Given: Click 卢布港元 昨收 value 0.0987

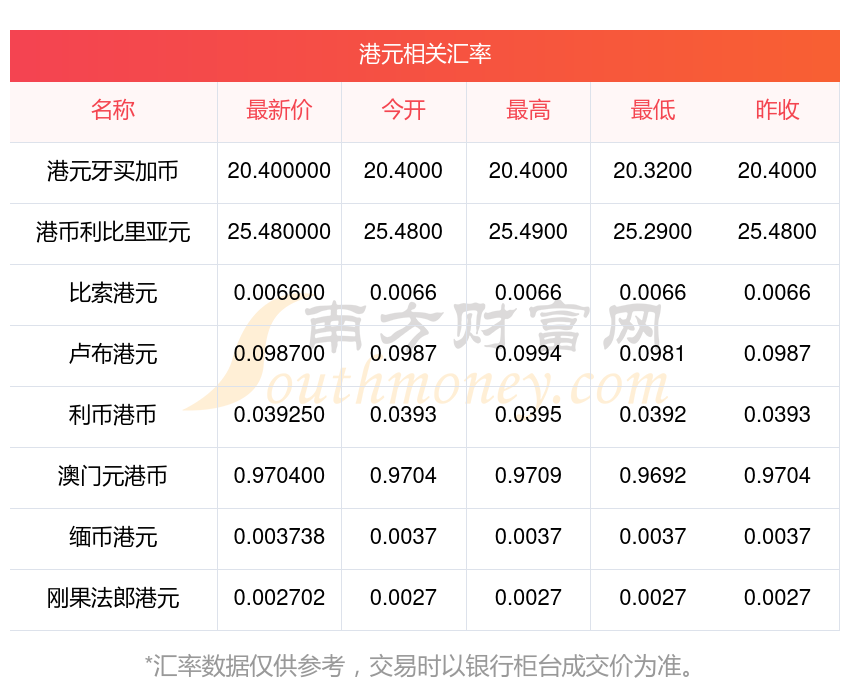Looking at the screenshot, I should click(777, 354).
